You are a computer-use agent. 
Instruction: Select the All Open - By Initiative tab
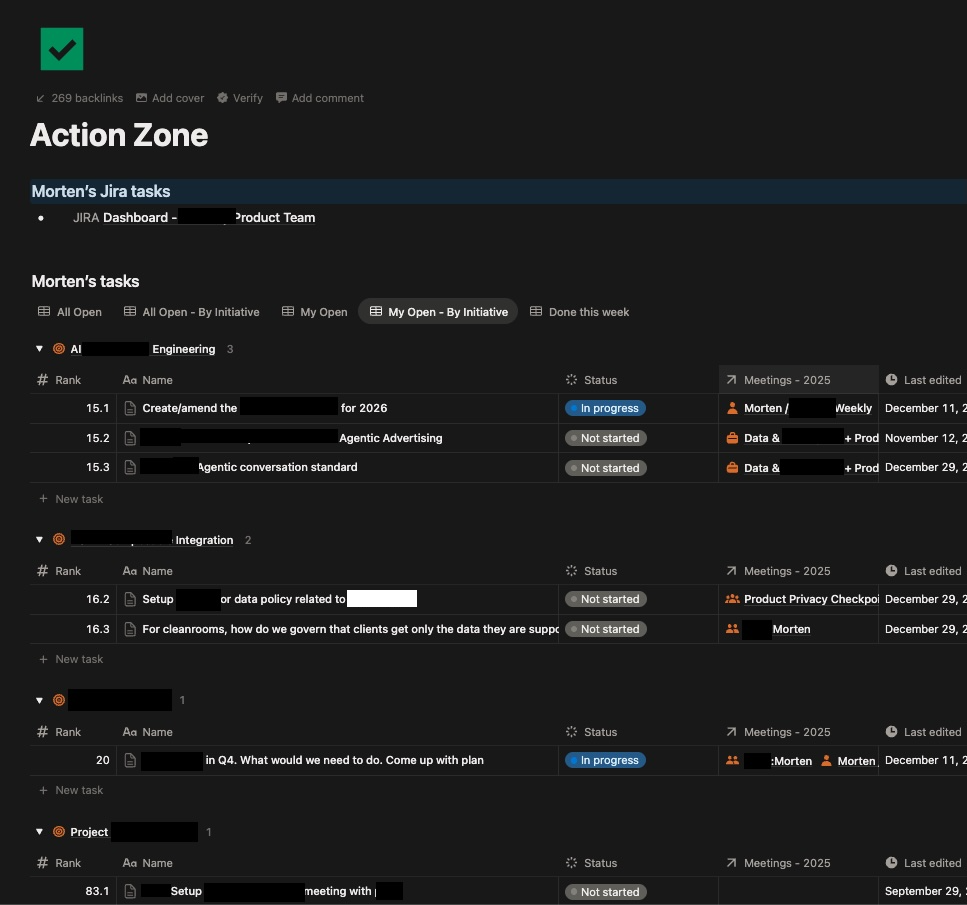191,312
